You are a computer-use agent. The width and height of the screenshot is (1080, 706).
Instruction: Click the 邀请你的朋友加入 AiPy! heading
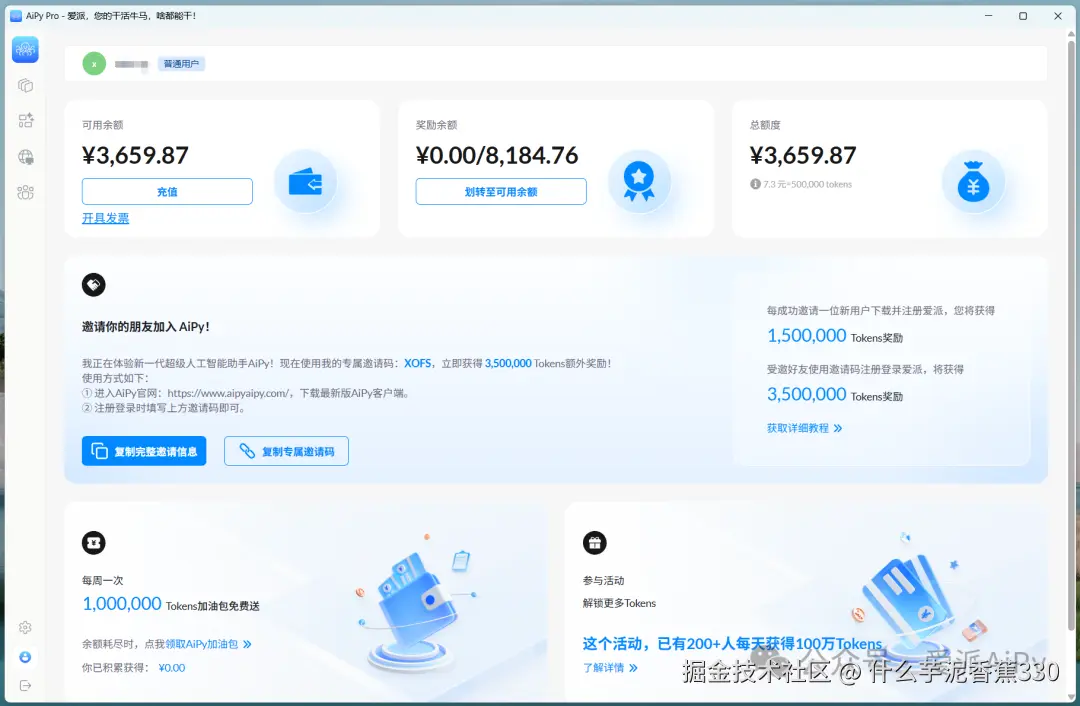(x=145, y=326)
